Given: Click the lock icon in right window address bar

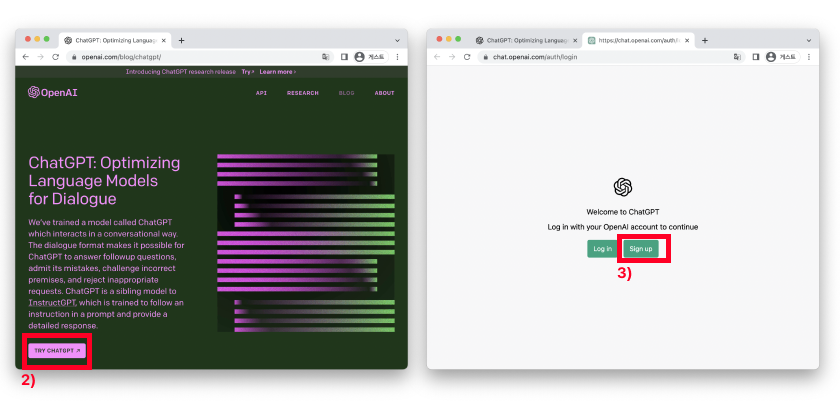Looking at the screenshot, I should point(486,57).
